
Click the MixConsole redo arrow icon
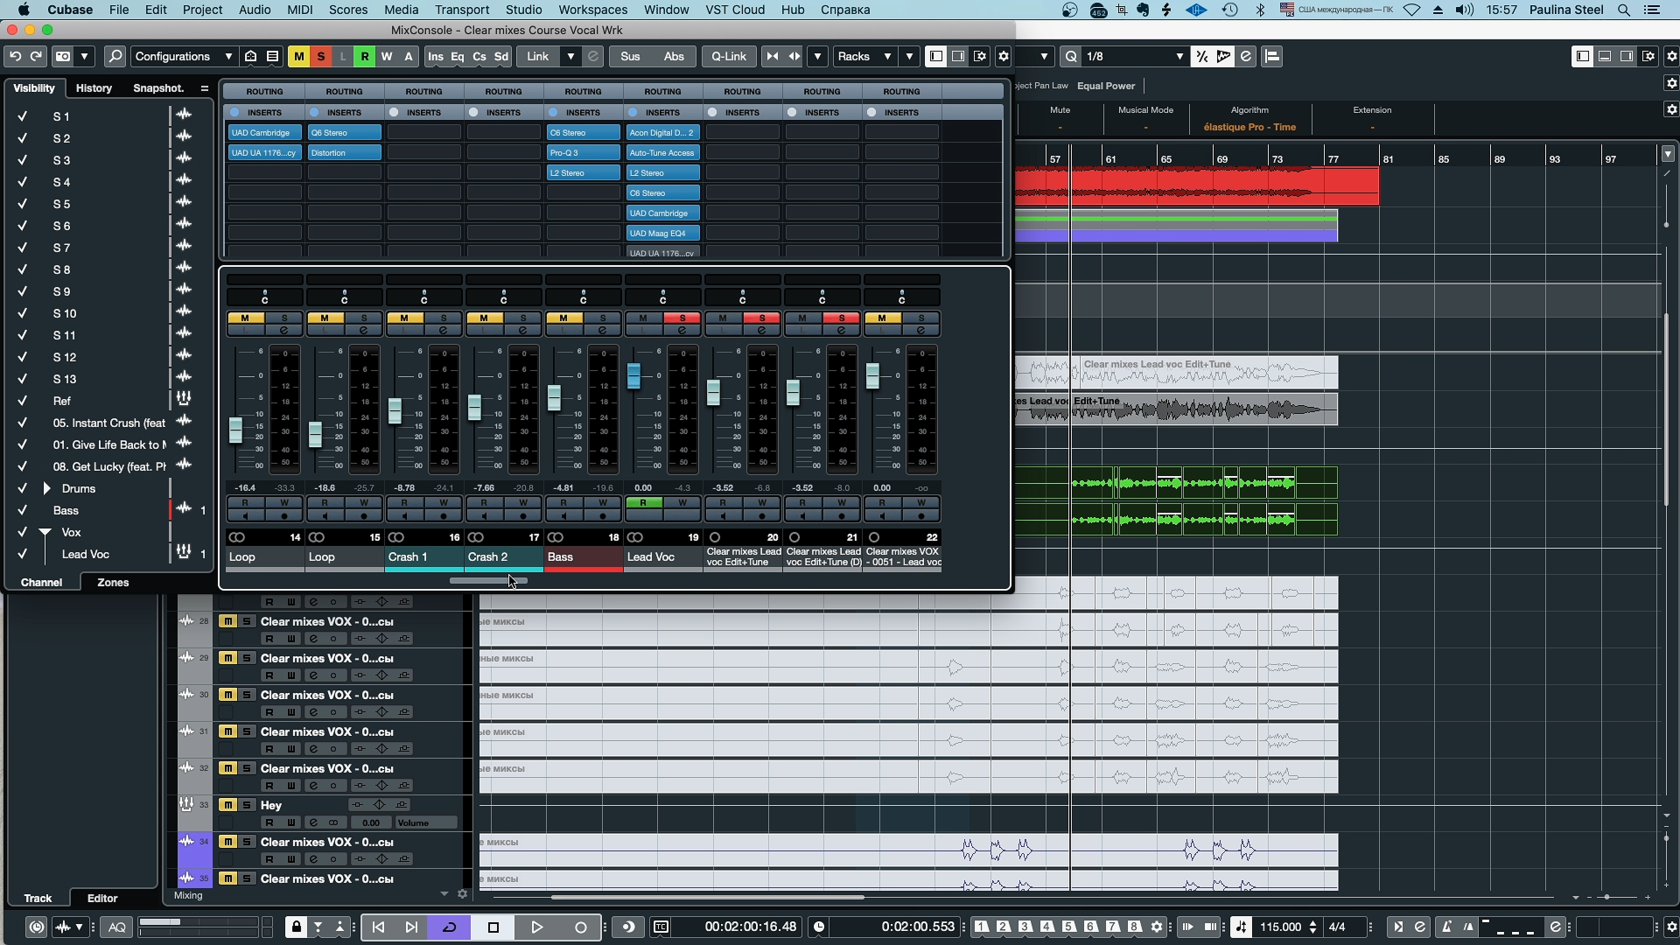tap(36, 57)
